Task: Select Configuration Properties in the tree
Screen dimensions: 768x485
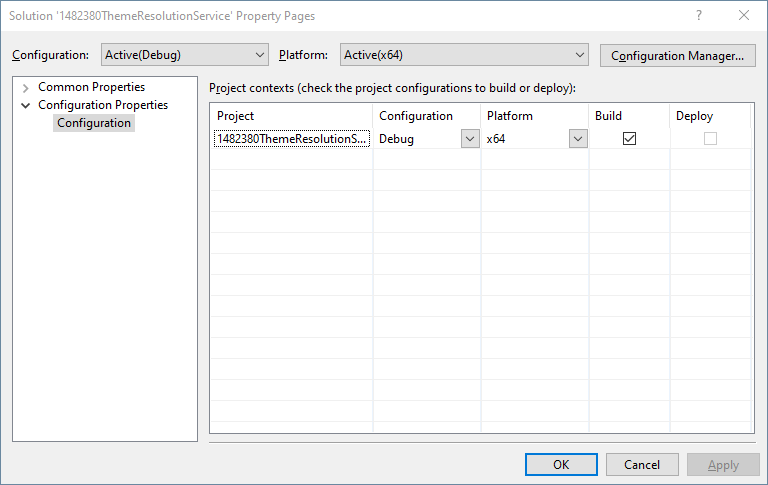Action: (103, 105)
